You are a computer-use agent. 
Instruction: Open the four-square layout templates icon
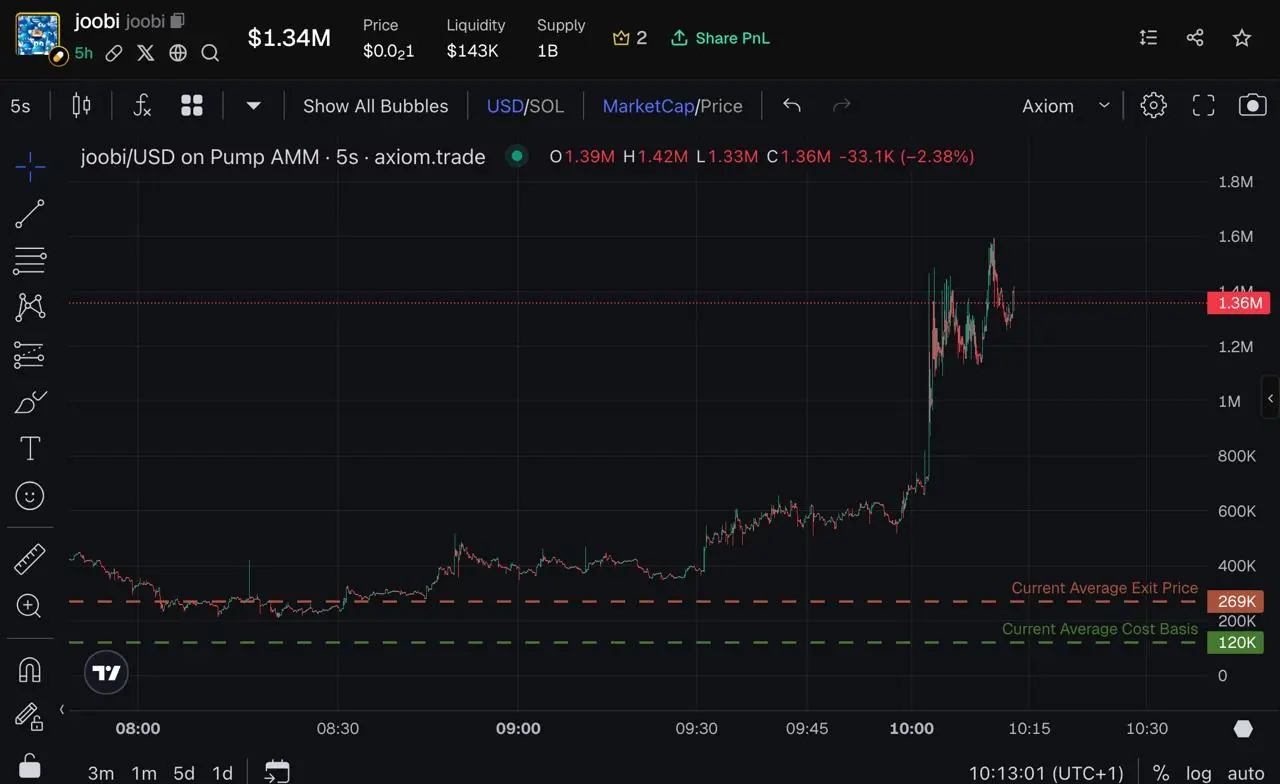[192, 106]
